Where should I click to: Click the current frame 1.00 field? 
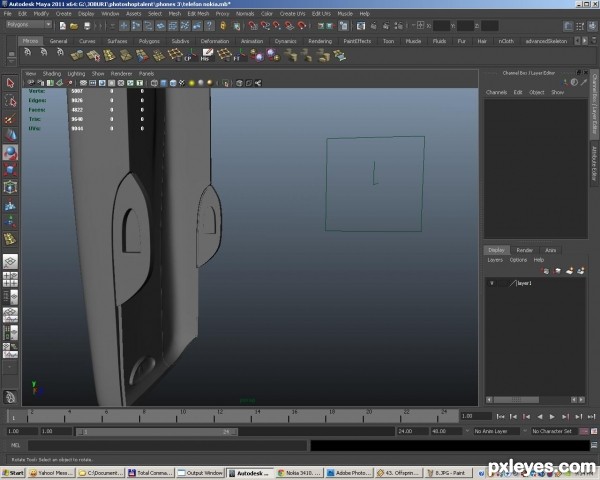(x=476, y=416)
